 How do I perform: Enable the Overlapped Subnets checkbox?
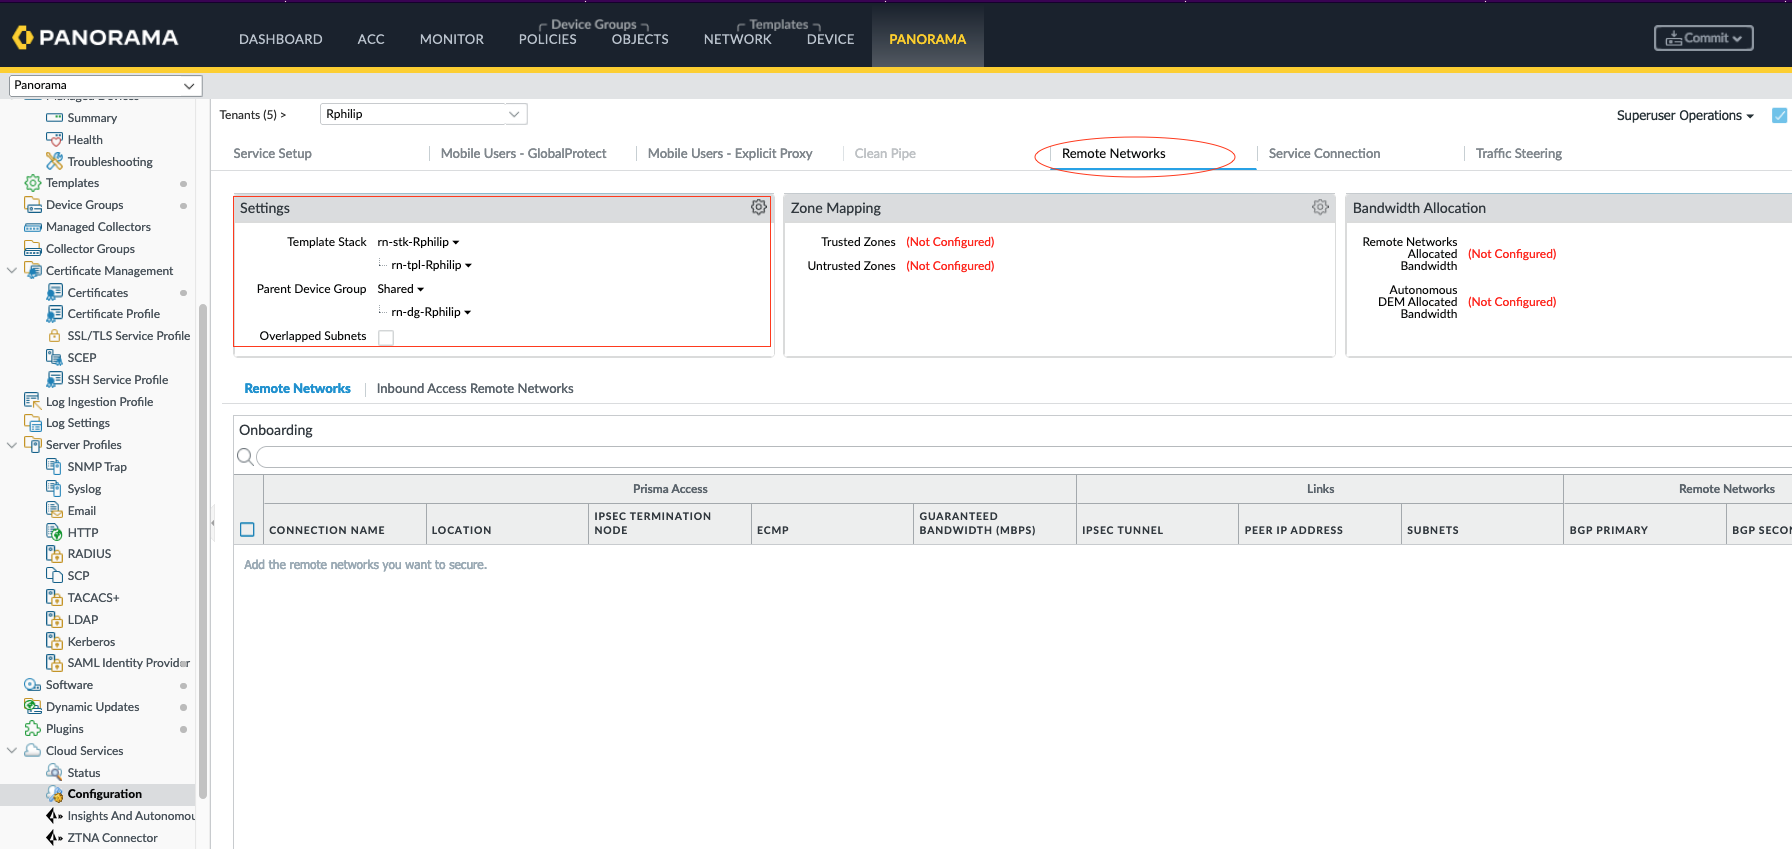386,337
